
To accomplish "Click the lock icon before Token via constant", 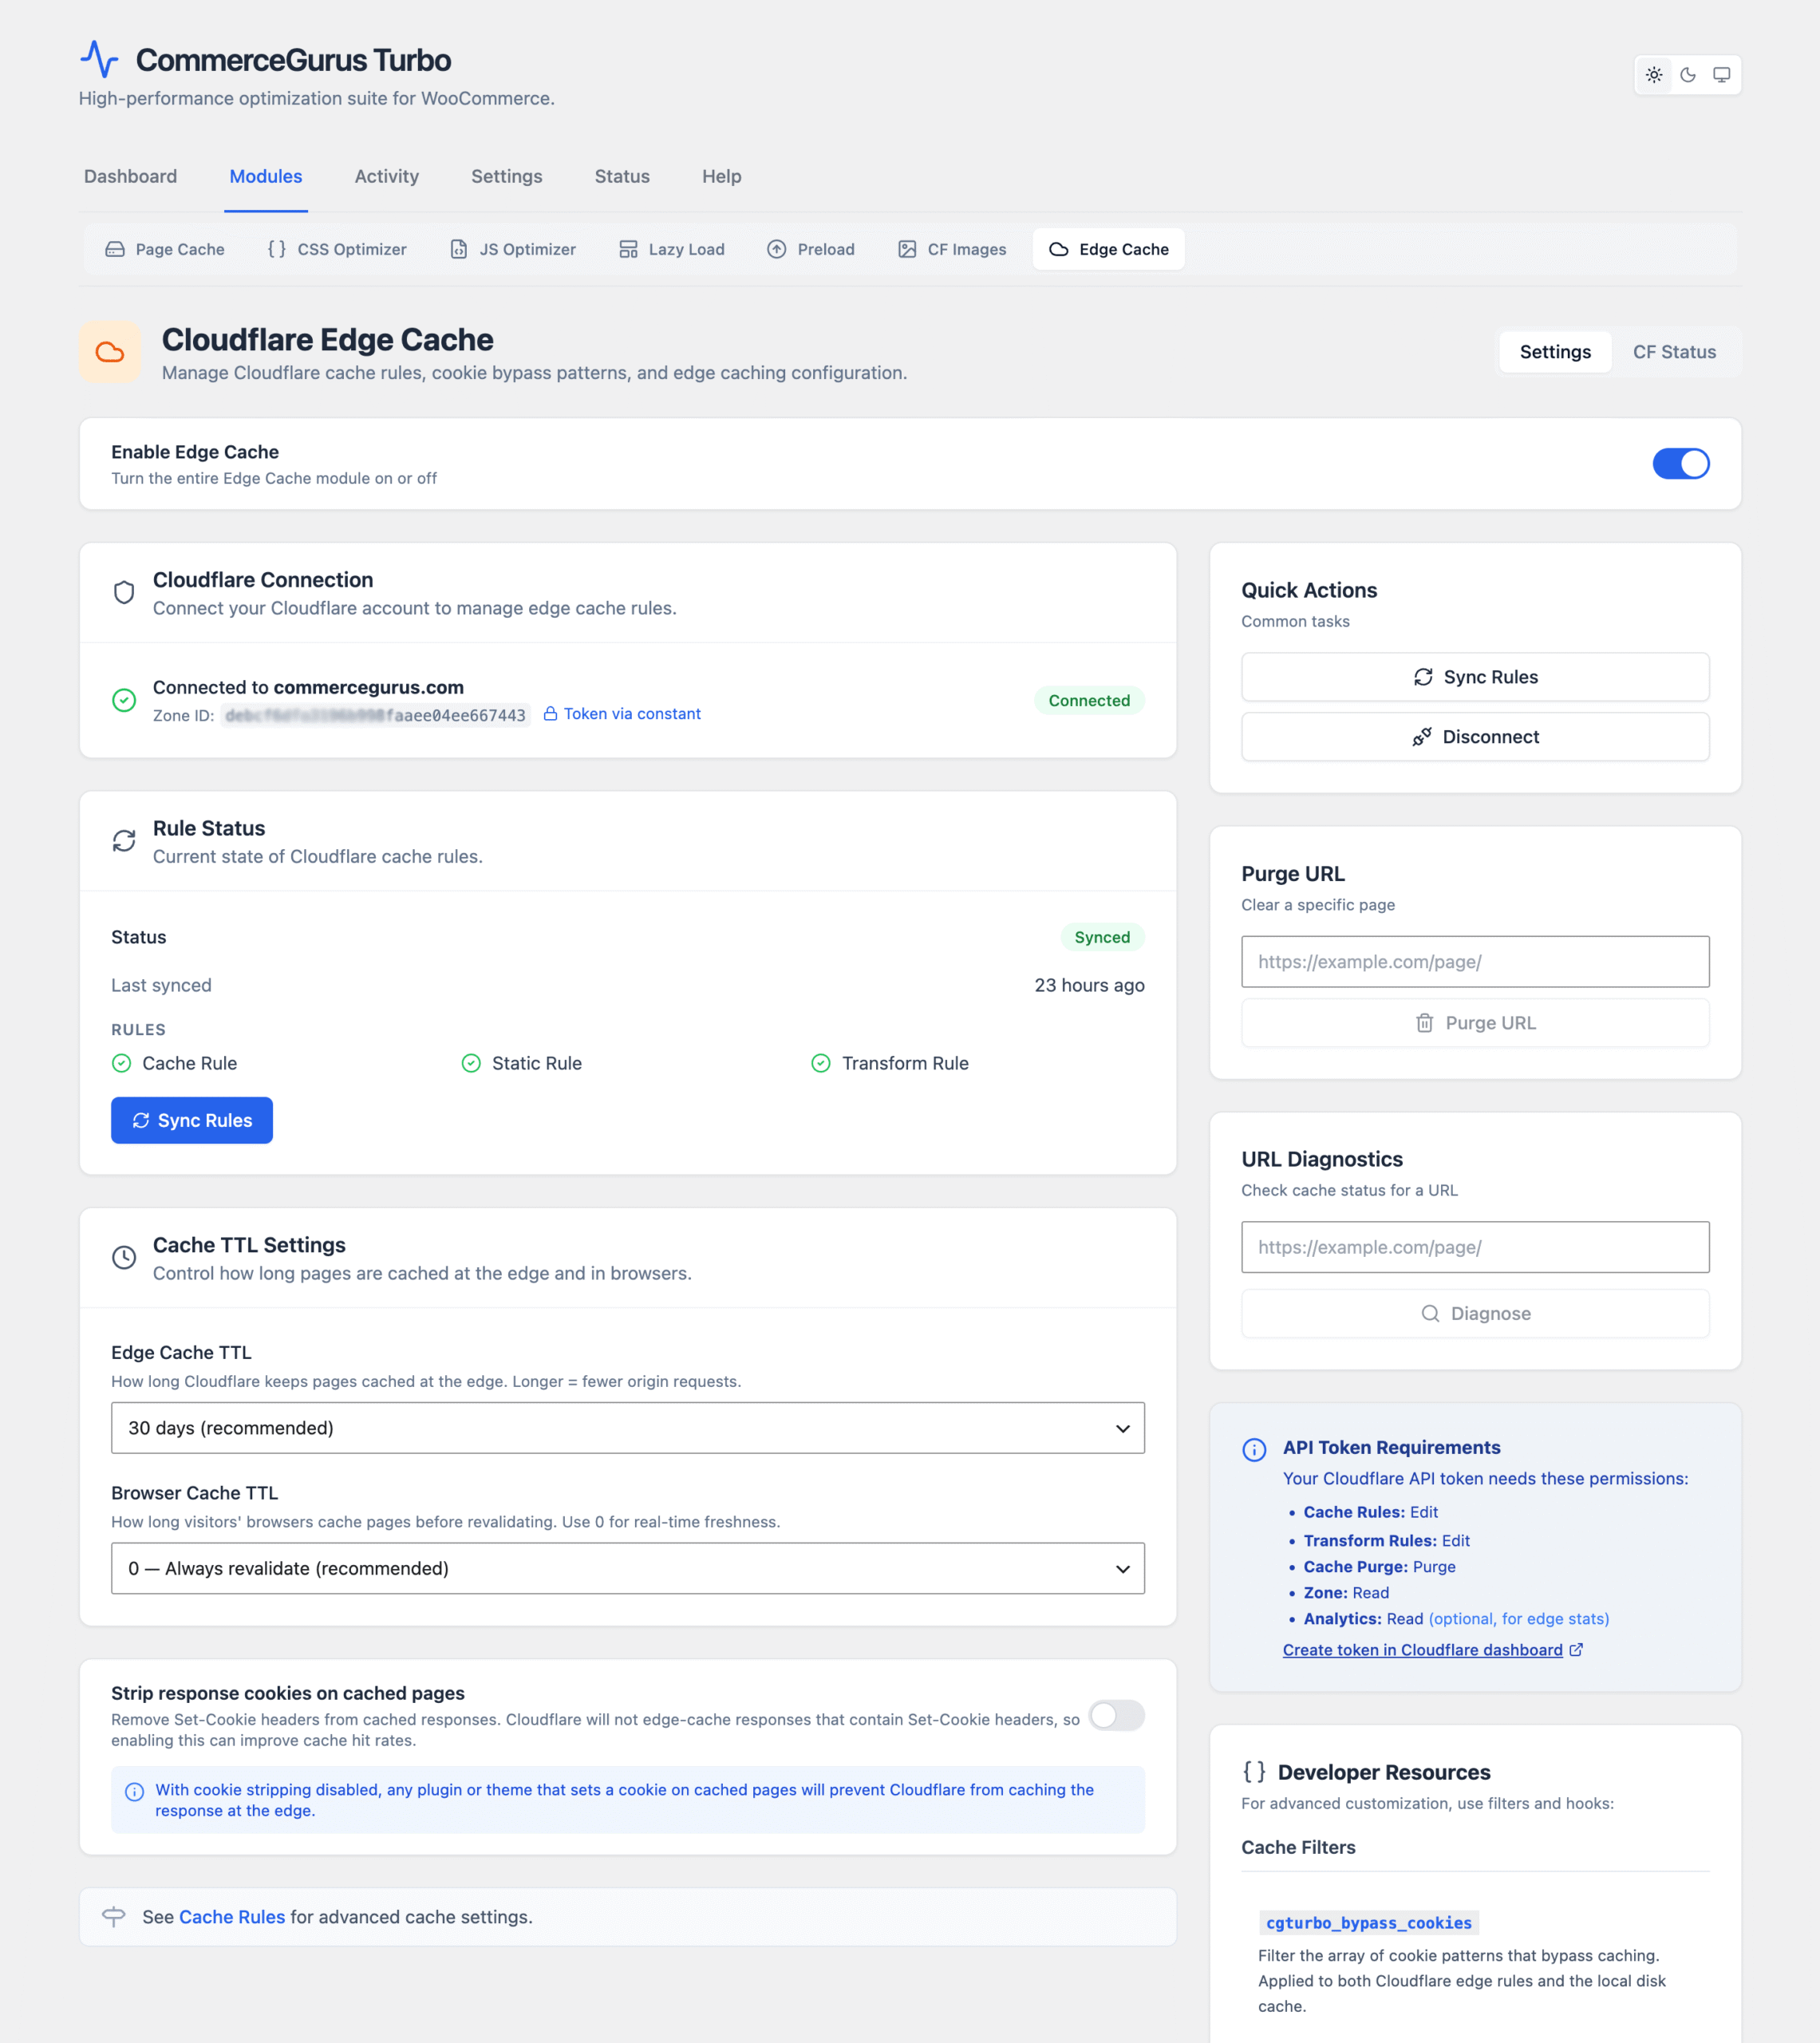I will tap(550, 713).
